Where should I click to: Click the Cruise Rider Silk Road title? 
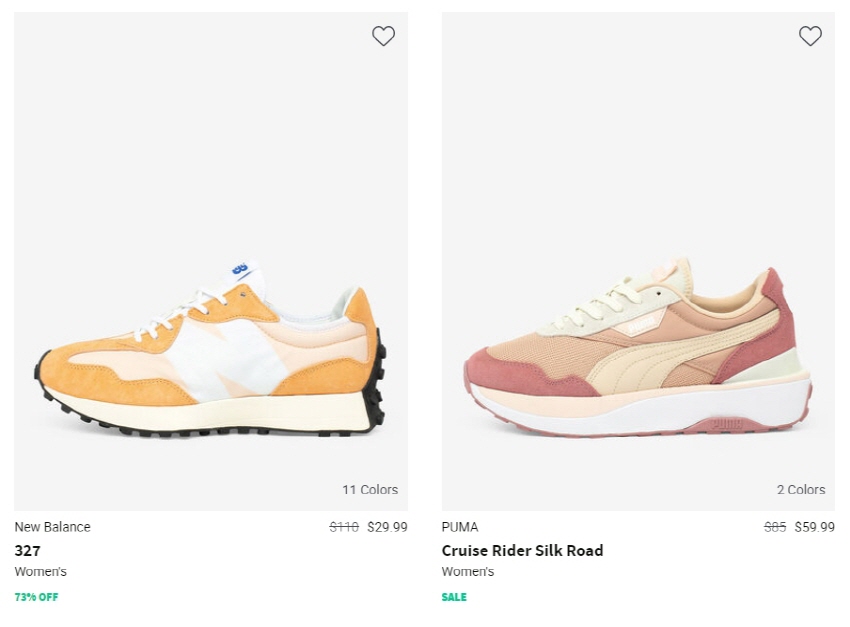click(x=522, y=551)
